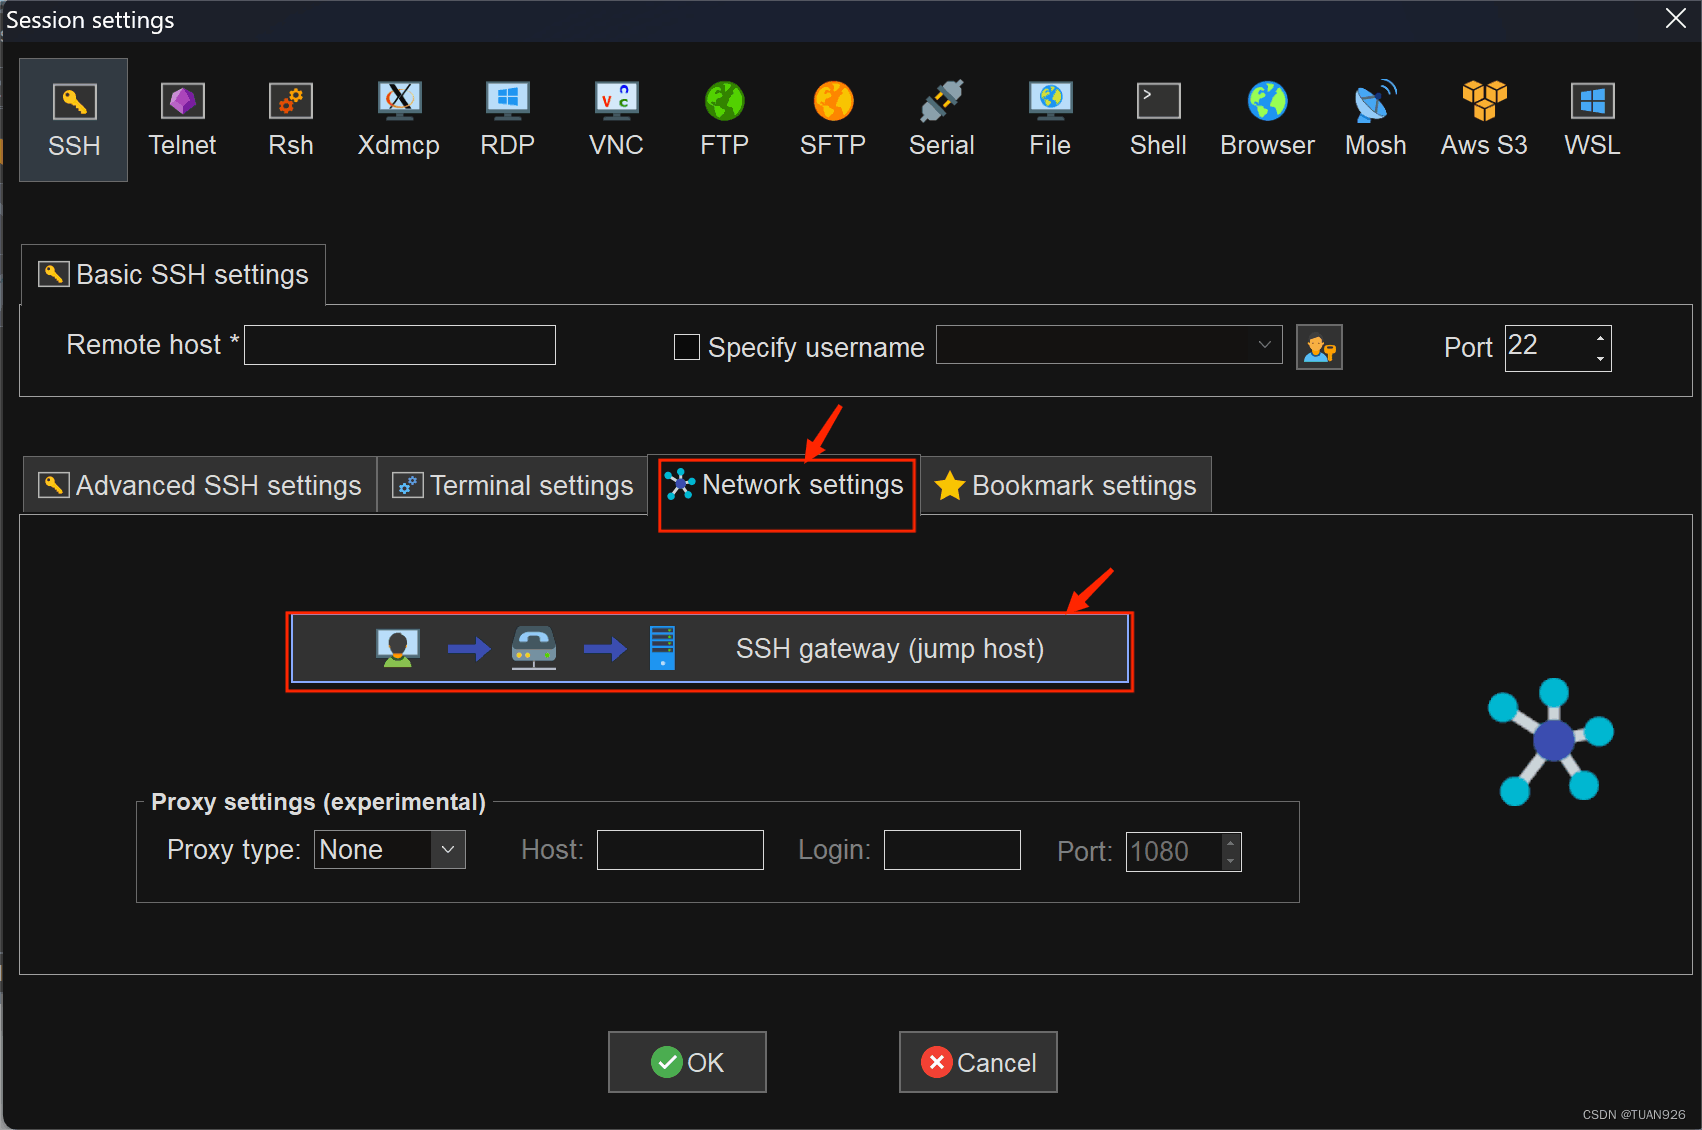Focus the Remote host input field

pos(400,345)
